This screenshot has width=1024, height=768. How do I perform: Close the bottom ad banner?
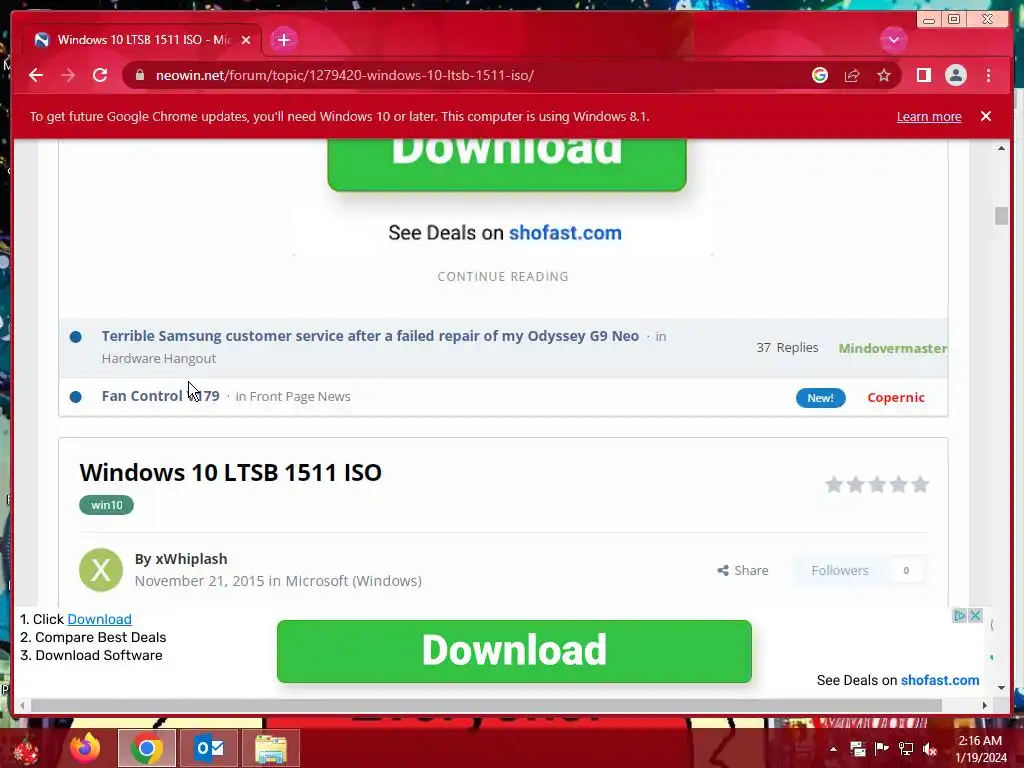coord(975,615)
